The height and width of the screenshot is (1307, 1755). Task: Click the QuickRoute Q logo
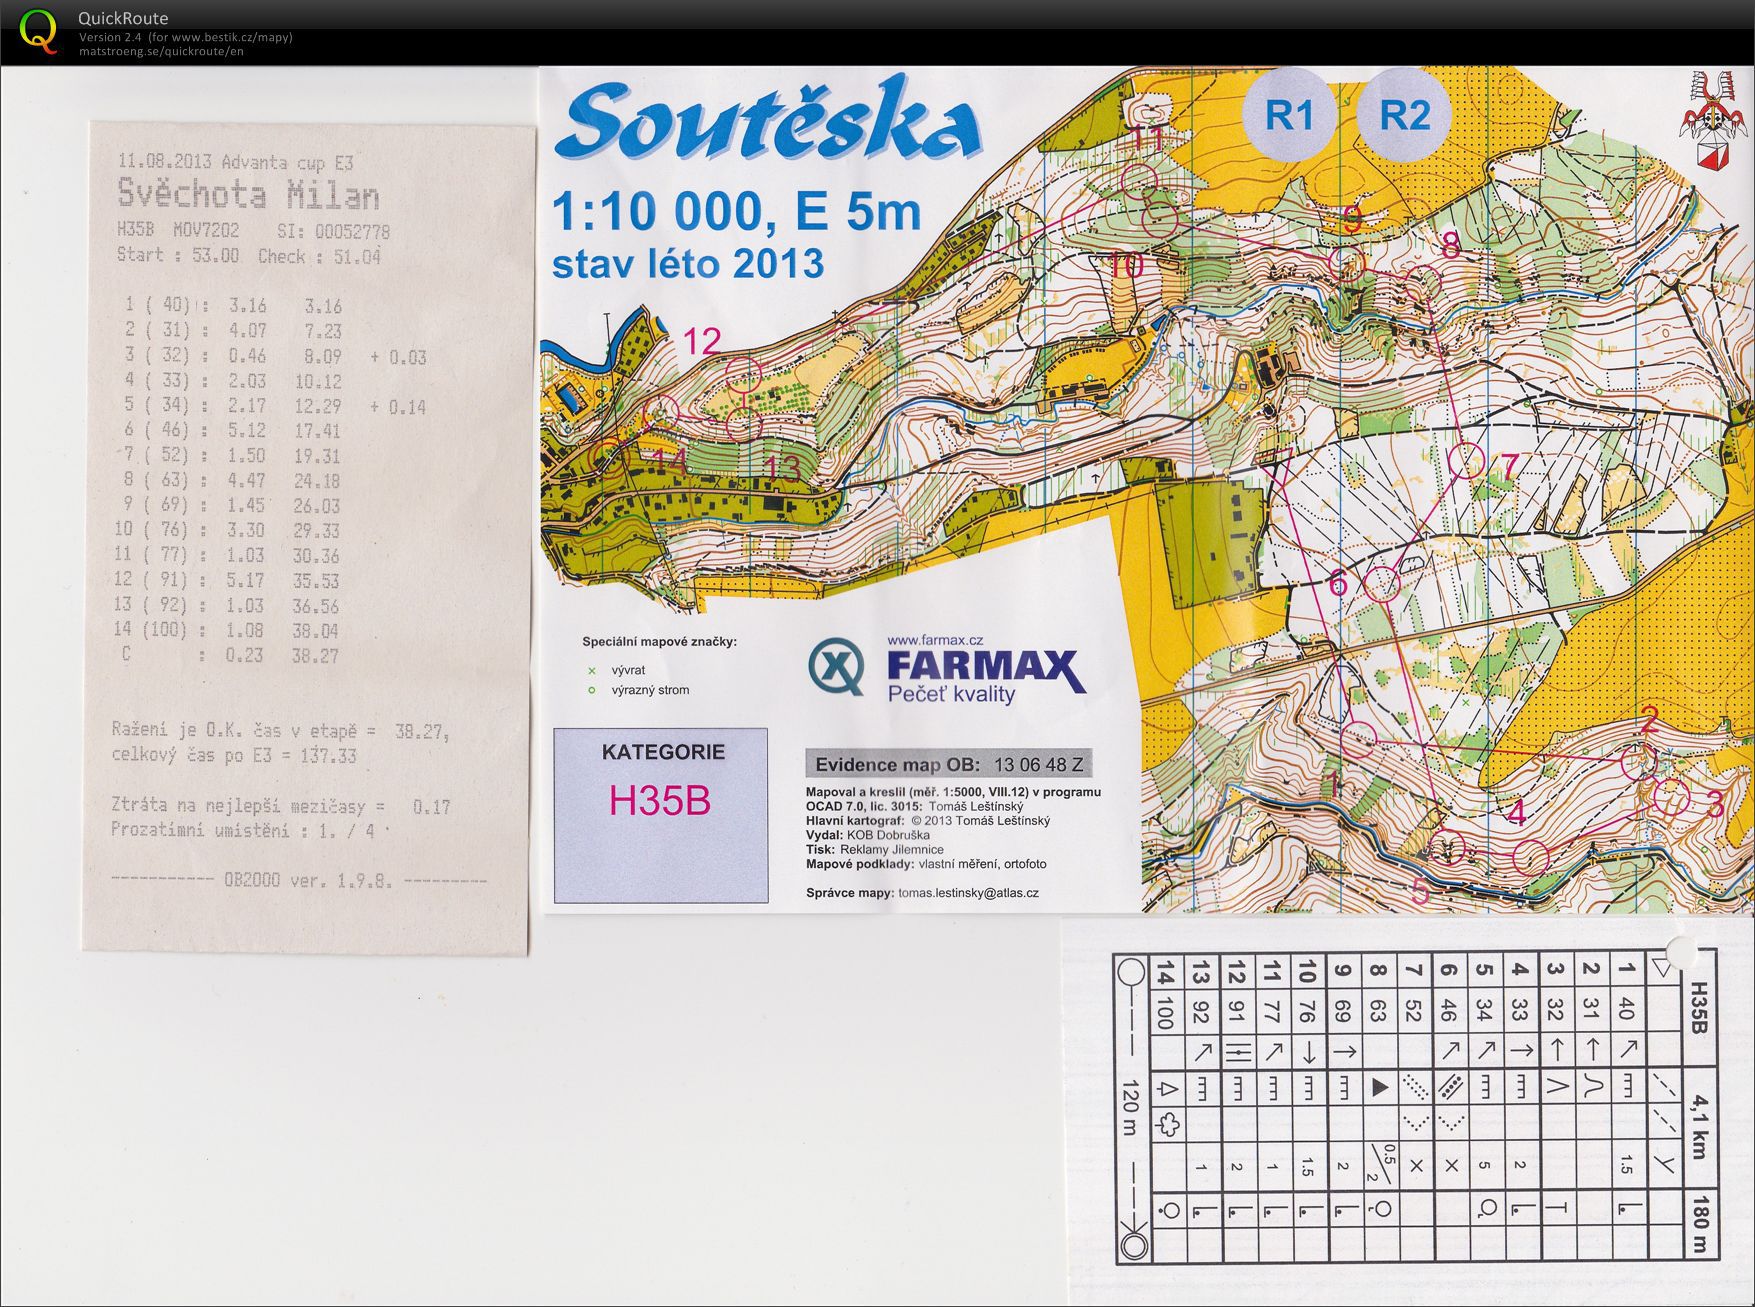click(38, 31)
